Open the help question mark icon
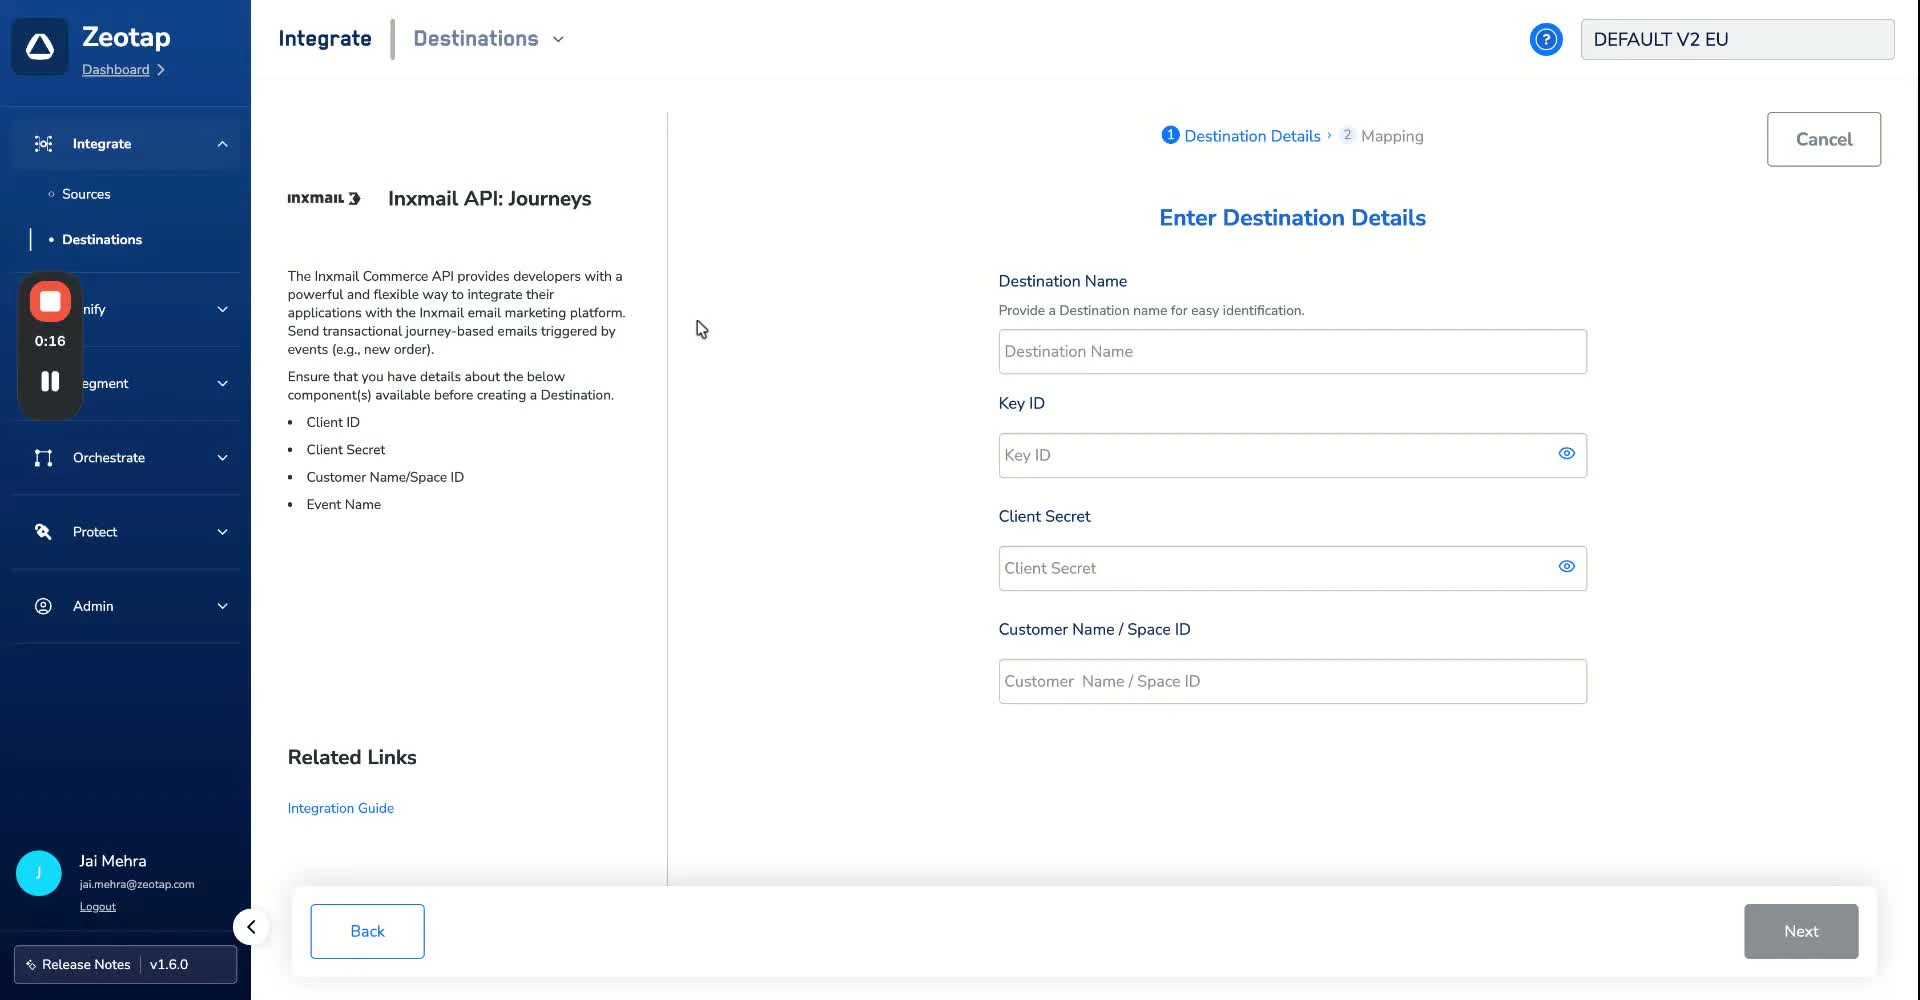 (x=1546, y=39)
